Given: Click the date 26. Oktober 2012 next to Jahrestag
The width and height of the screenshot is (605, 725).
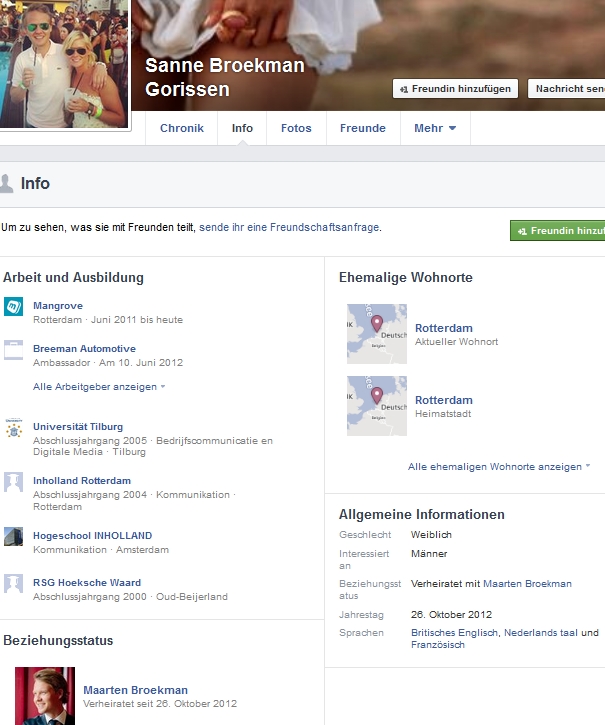Looking at the screenshot, I should (x=451, y=614).
